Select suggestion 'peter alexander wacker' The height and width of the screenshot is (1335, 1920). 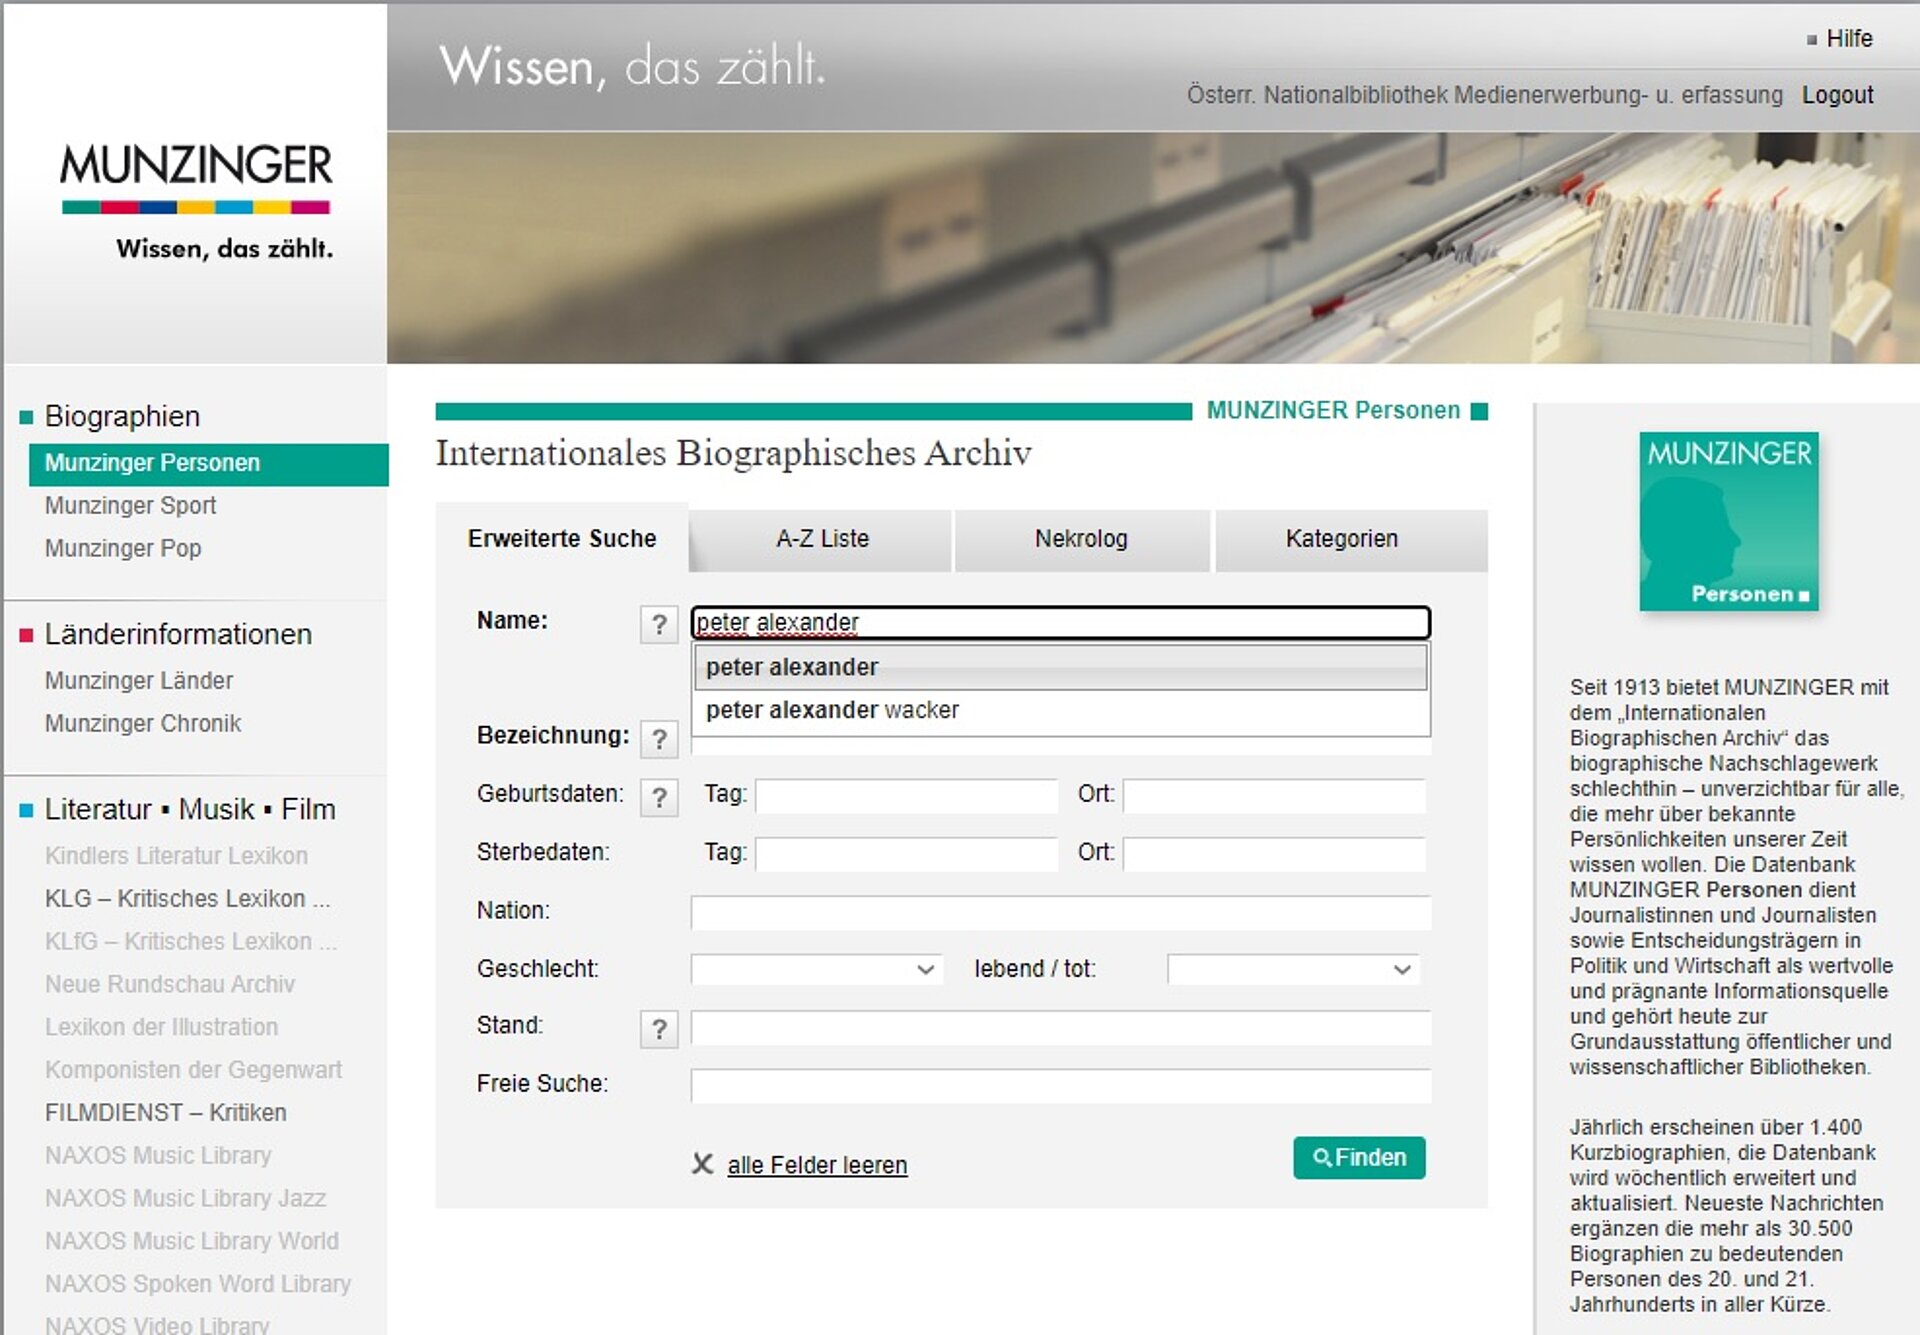(x=1061, y=710)
